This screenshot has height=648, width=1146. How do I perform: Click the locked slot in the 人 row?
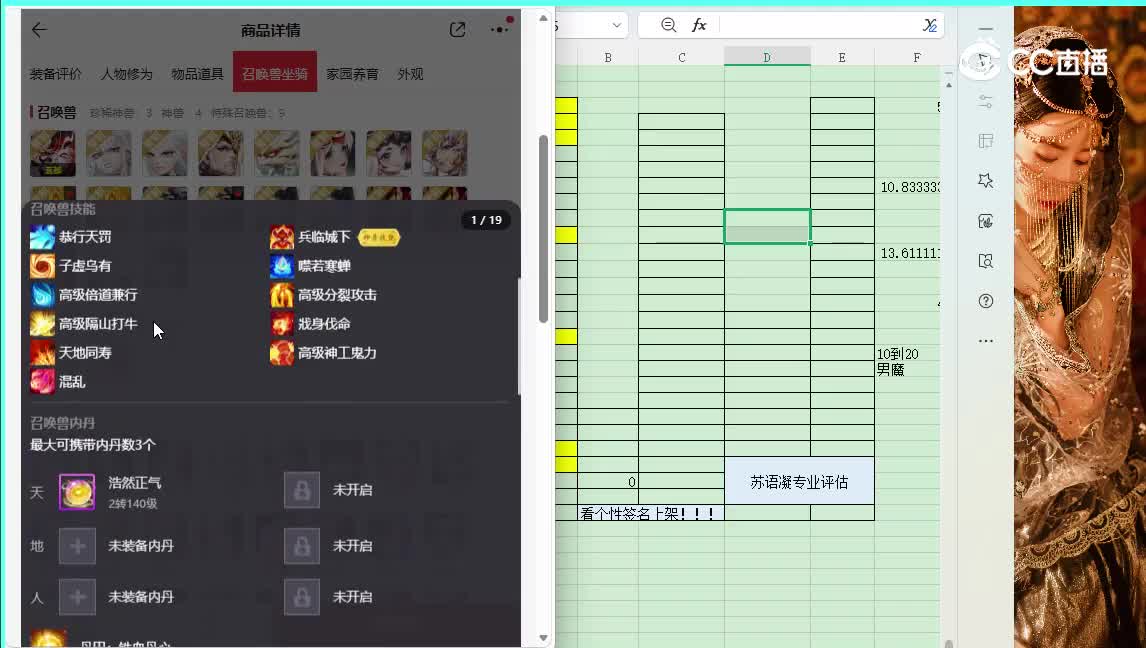pyautogui.click(x=302, y=597)
